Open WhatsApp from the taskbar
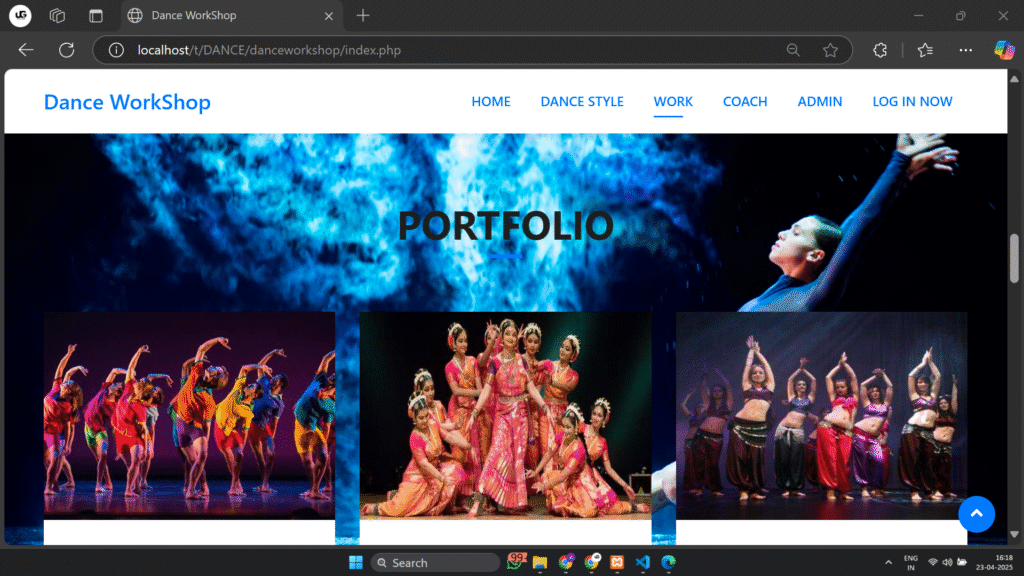Image resolution: width=1024 pixels, height=576 pixels. [x=516, y=562]
